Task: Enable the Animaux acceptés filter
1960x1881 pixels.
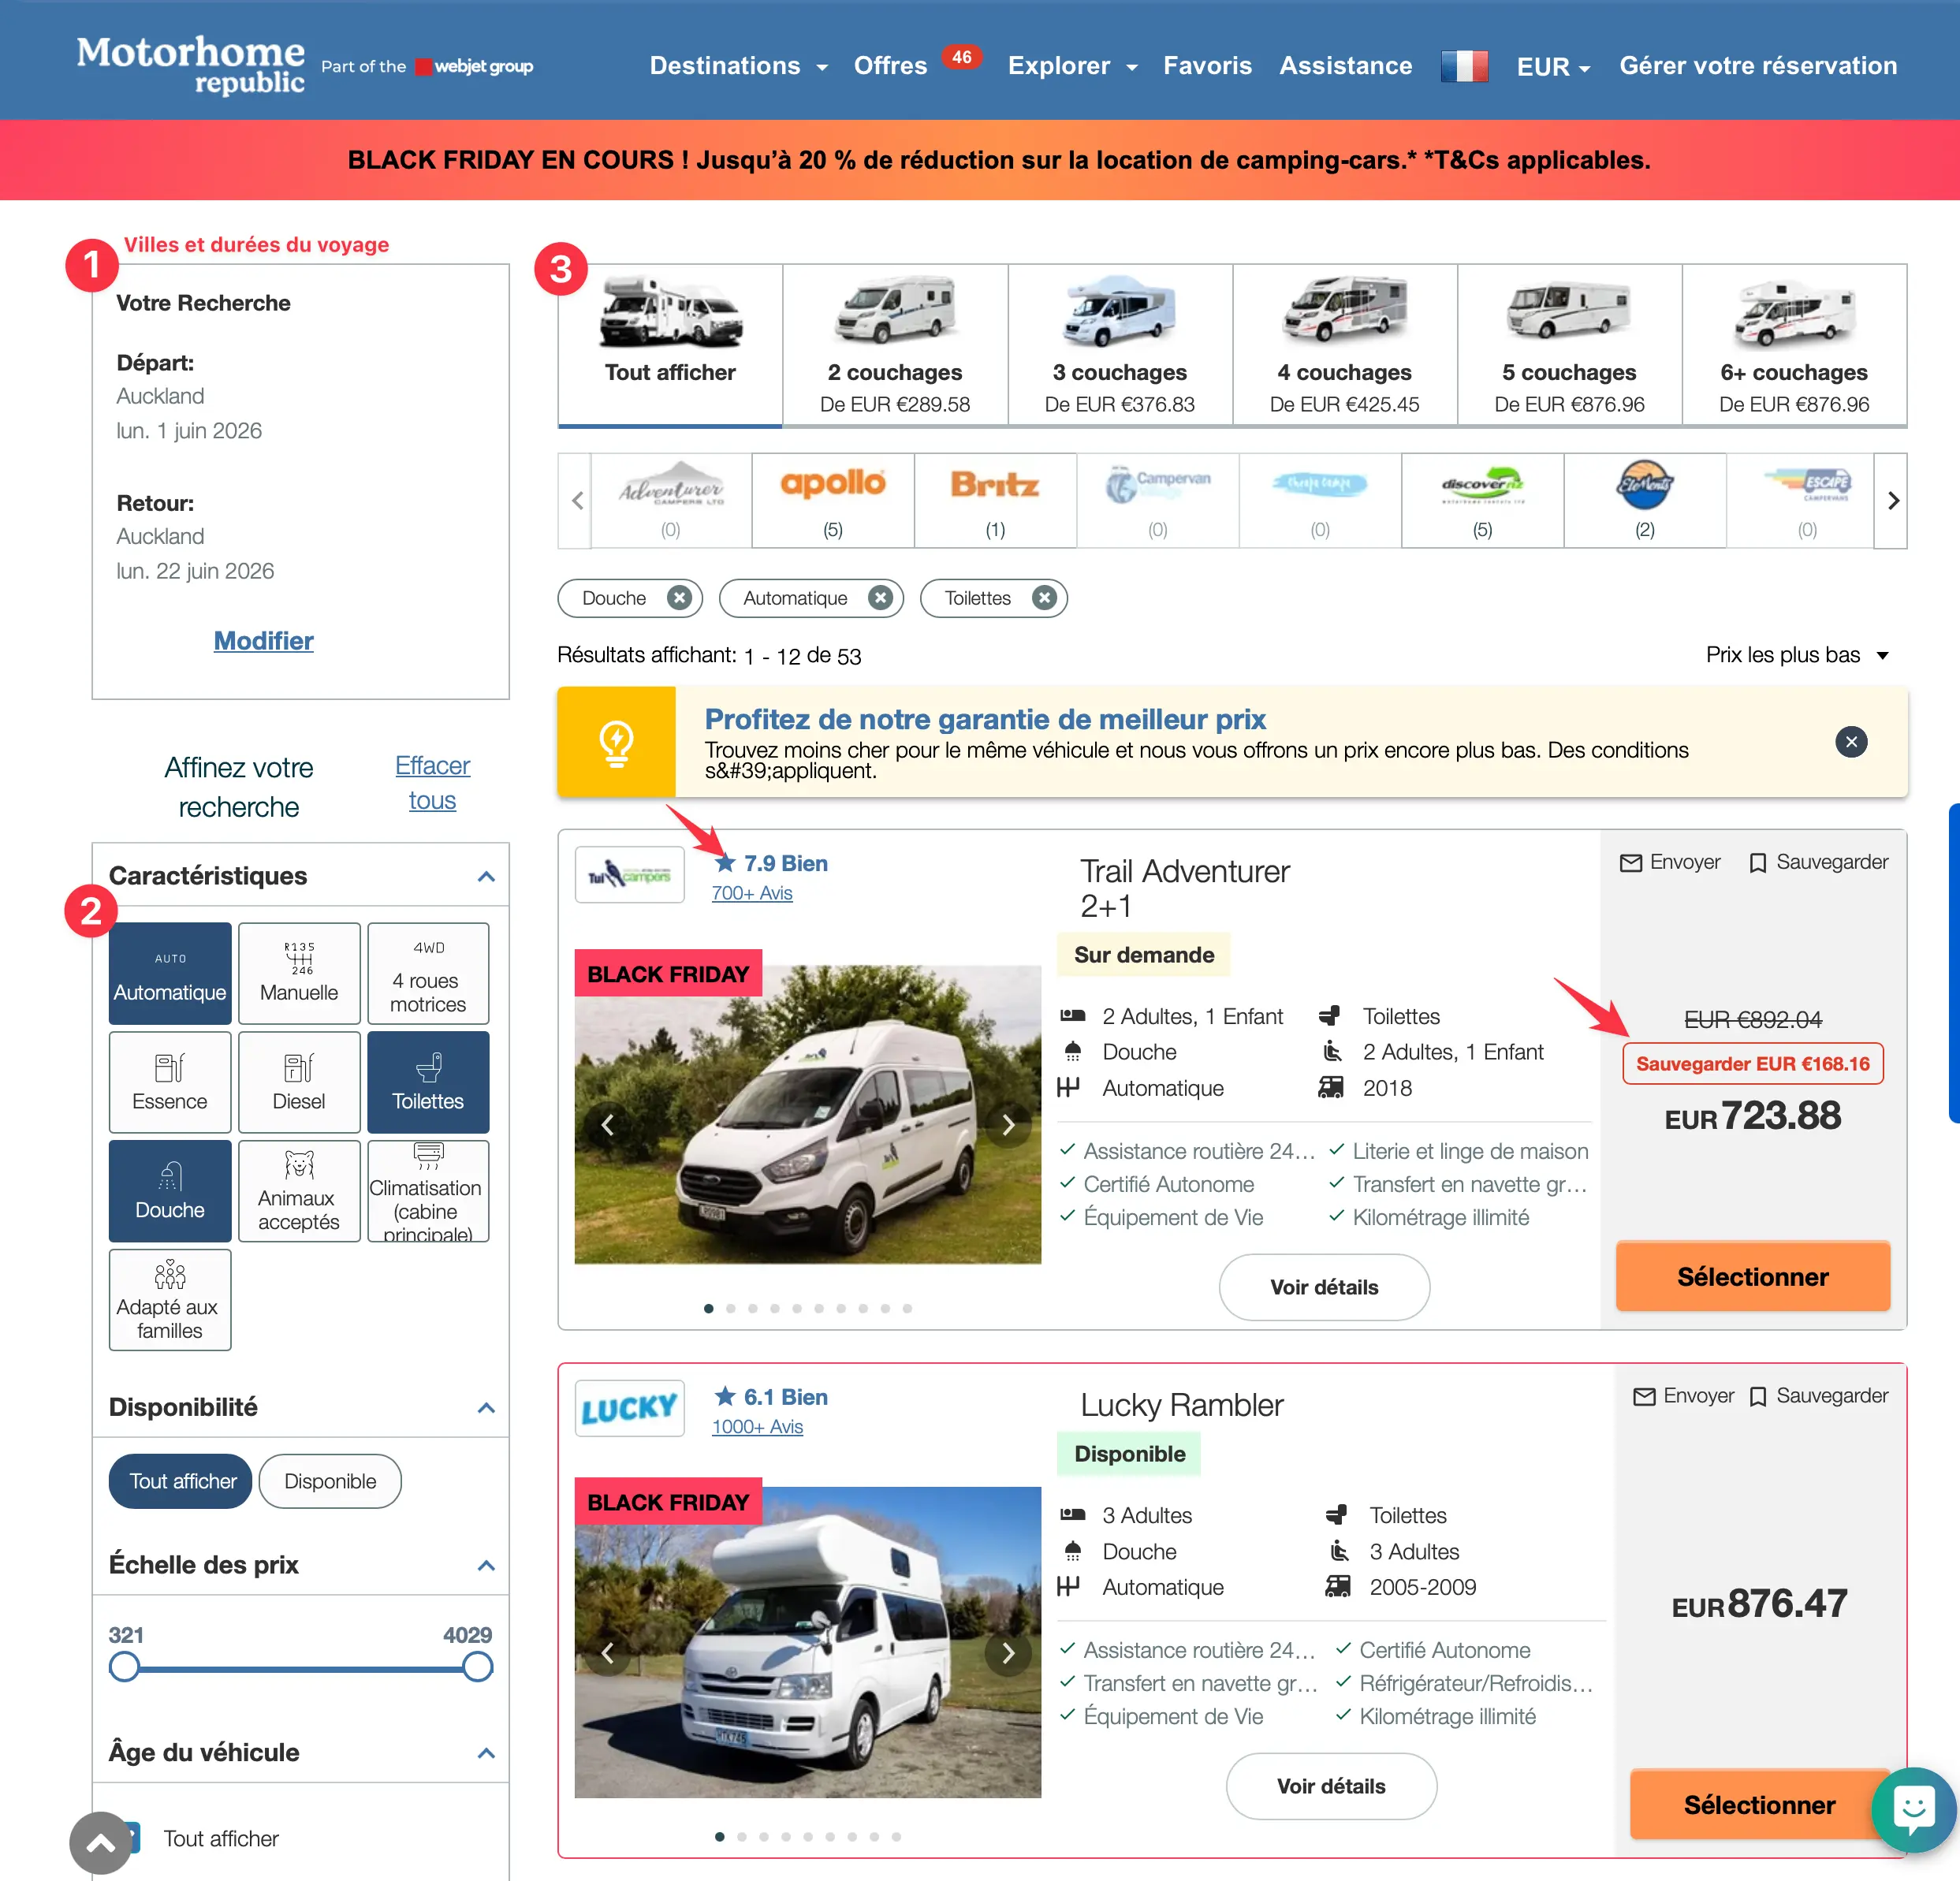Action: coord(298,1190)
